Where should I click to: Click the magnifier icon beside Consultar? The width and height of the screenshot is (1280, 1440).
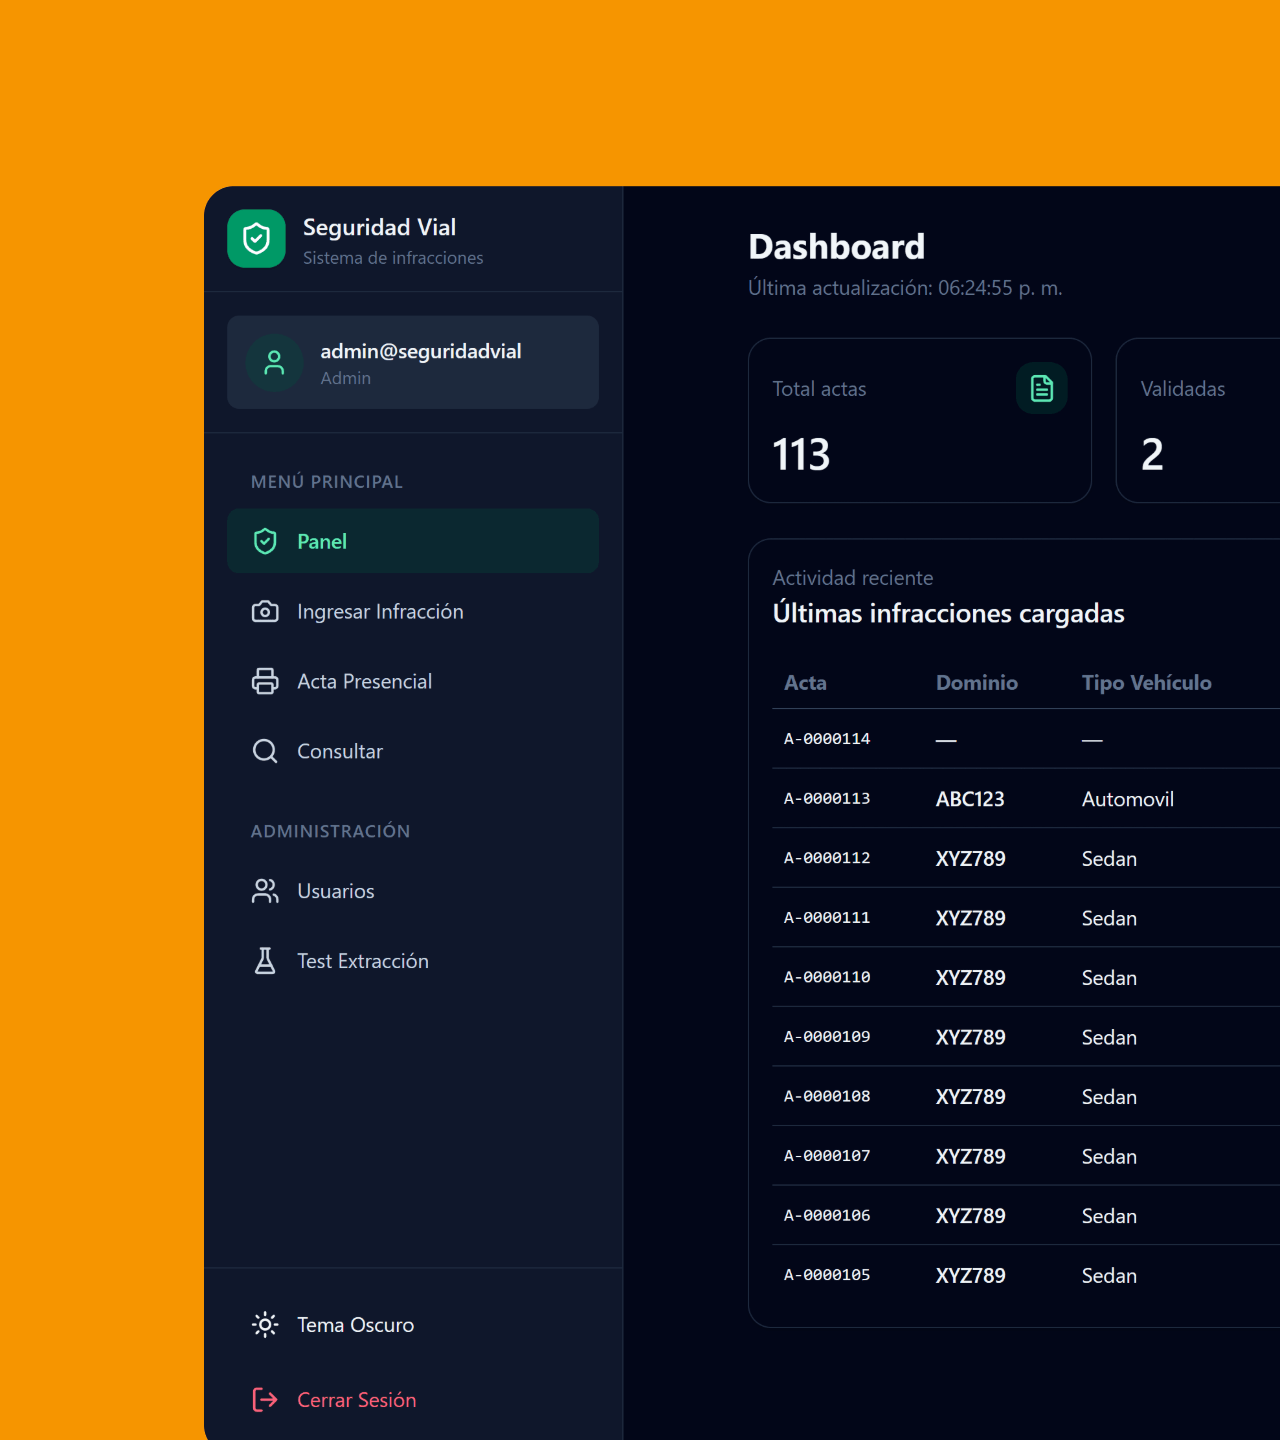click(265, 751)
